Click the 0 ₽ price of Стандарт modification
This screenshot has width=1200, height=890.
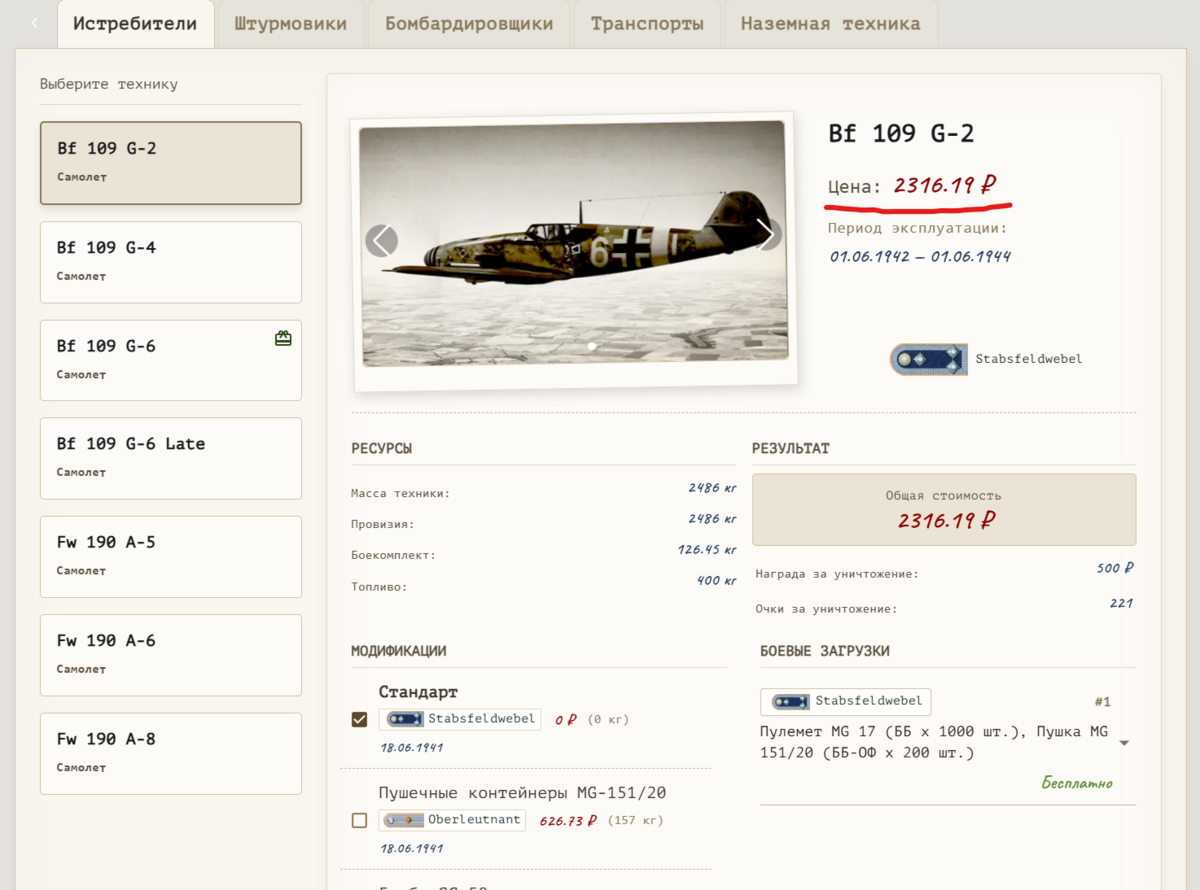[566, 720]
